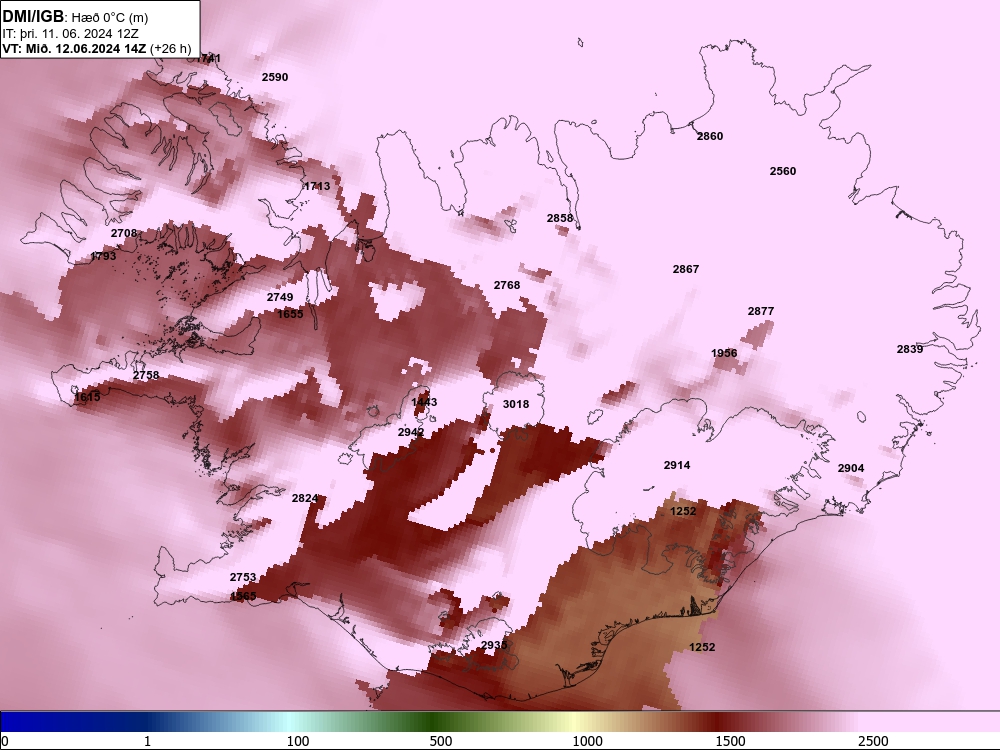The height and width of the screenshot is (750, 1000).
Task: Select the 2935 label on the south coast
Action: 494,645
